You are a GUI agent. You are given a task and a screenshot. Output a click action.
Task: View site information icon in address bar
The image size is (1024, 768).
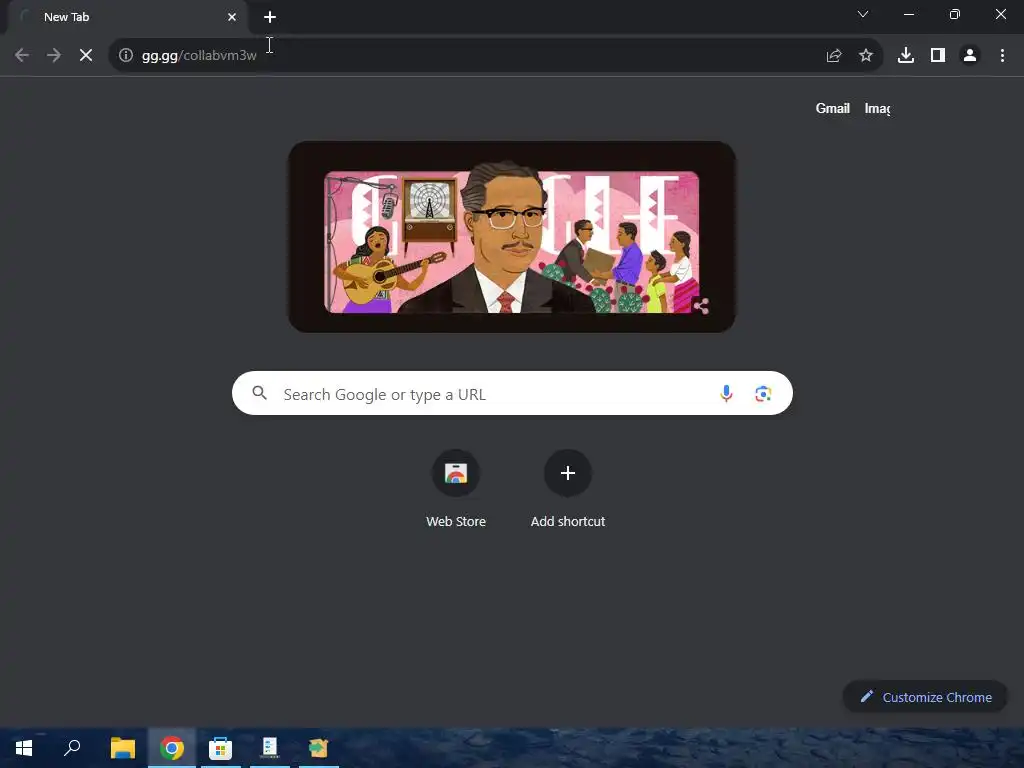[126, 56]
